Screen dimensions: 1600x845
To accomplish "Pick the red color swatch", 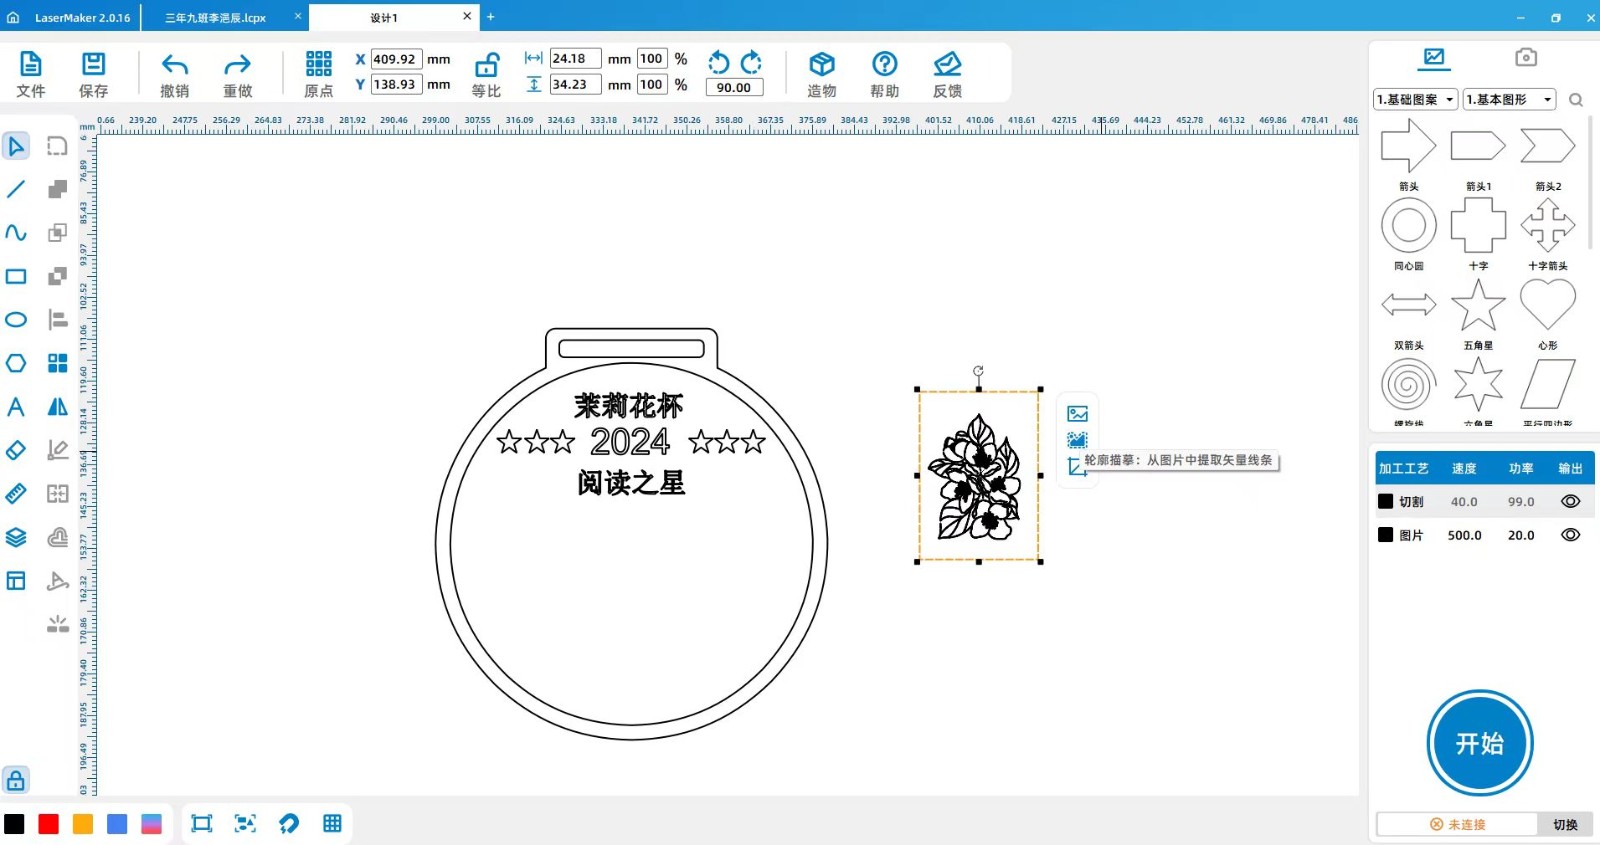I will tap(48, 824).
